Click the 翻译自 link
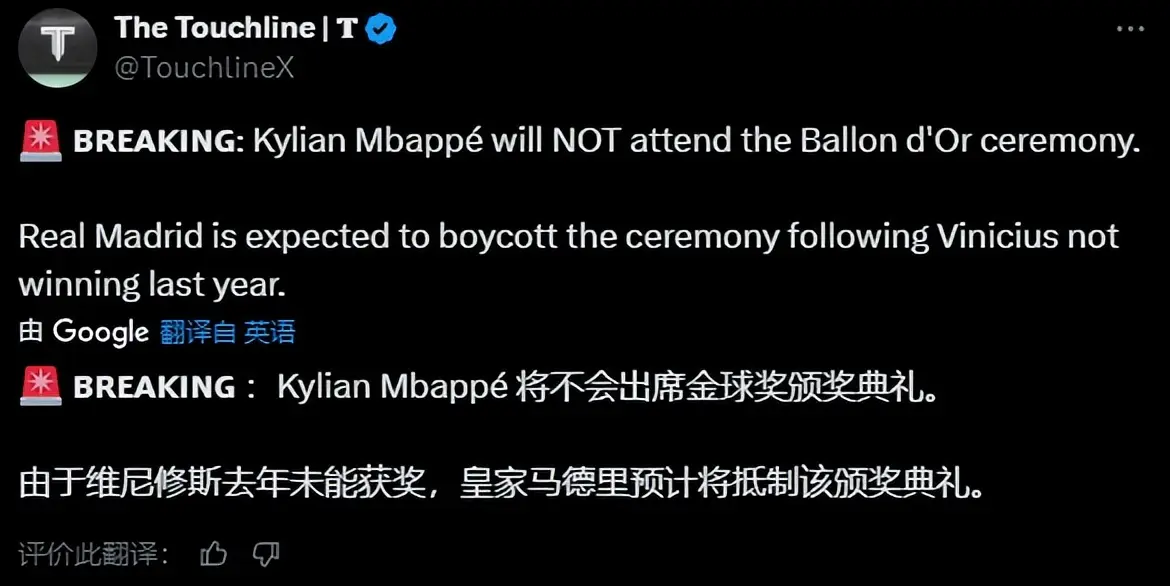Viewport: 1170px width, 586px height. point(198,332)
